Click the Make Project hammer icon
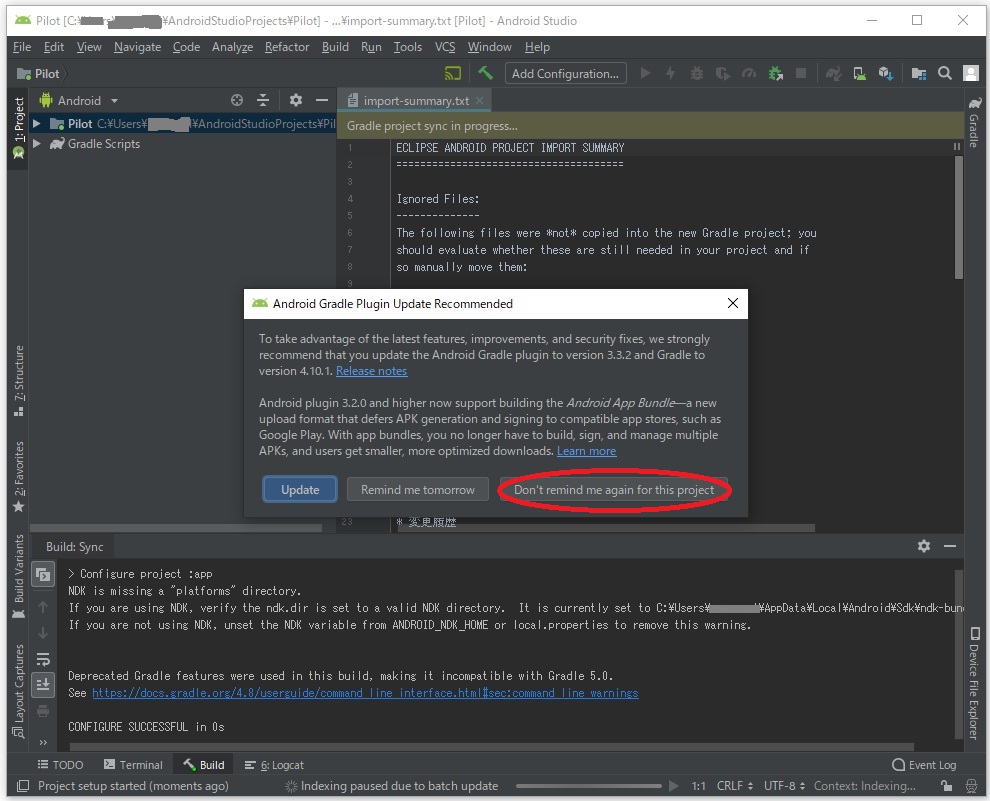This screenshot has height=801, width=990. [x=485, y=73]
